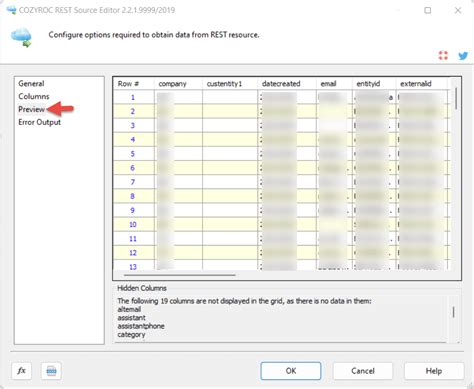Select row number 5 in grid
Image resolution: width=474 pixels, height=389 pixels.
(133, 154)
